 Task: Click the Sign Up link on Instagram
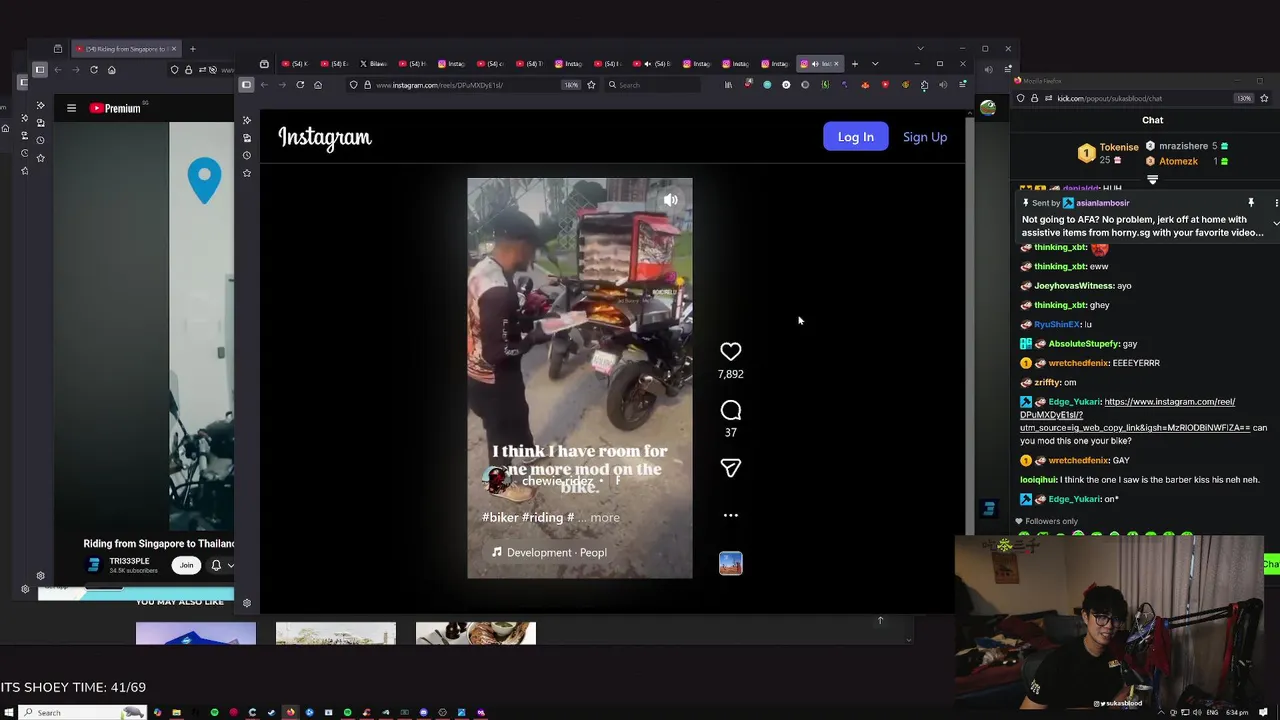[x=925, y=137]
